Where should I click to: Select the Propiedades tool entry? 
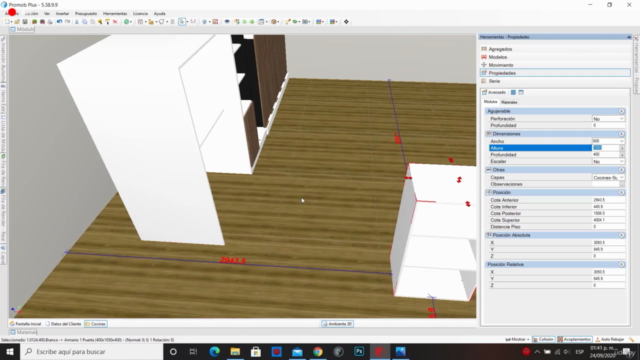(555, 73)
